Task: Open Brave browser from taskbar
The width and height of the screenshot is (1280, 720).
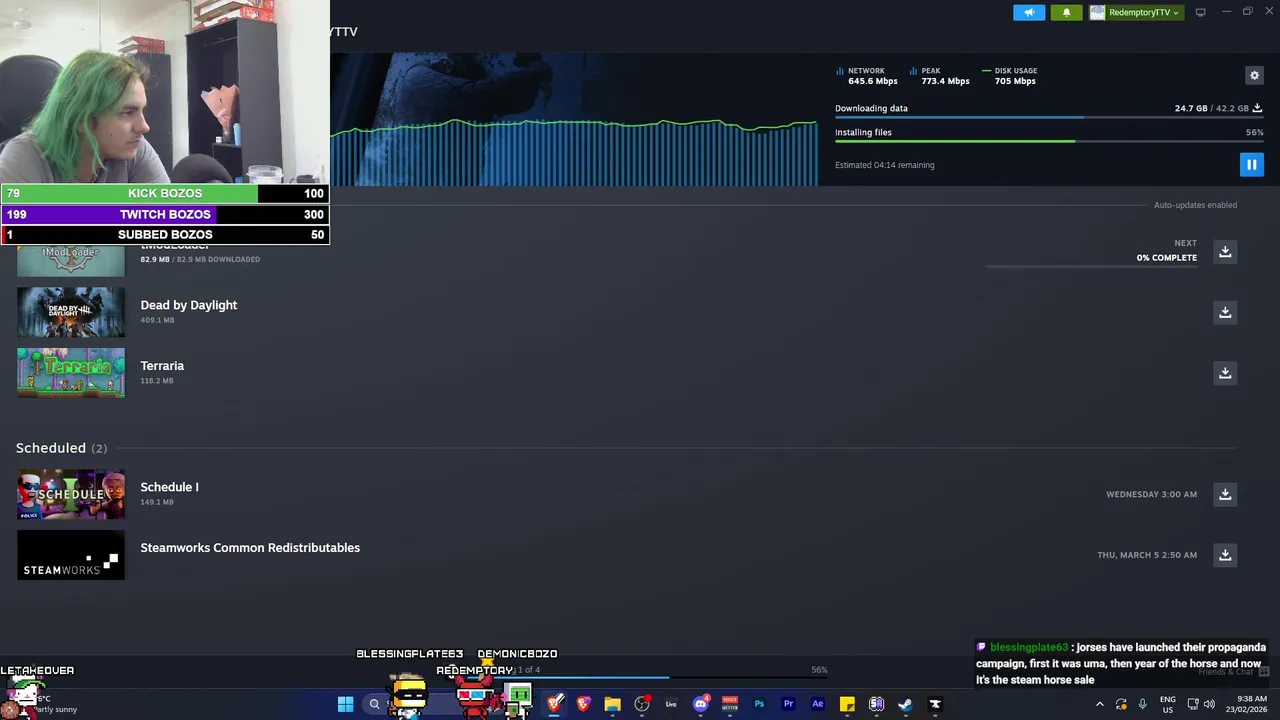Action: click(583, 704)
